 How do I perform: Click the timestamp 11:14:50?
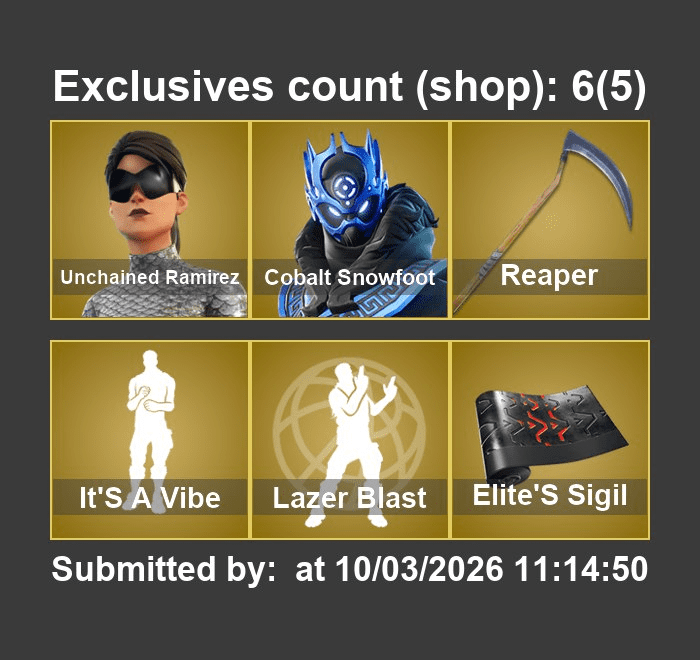(581, 569)
